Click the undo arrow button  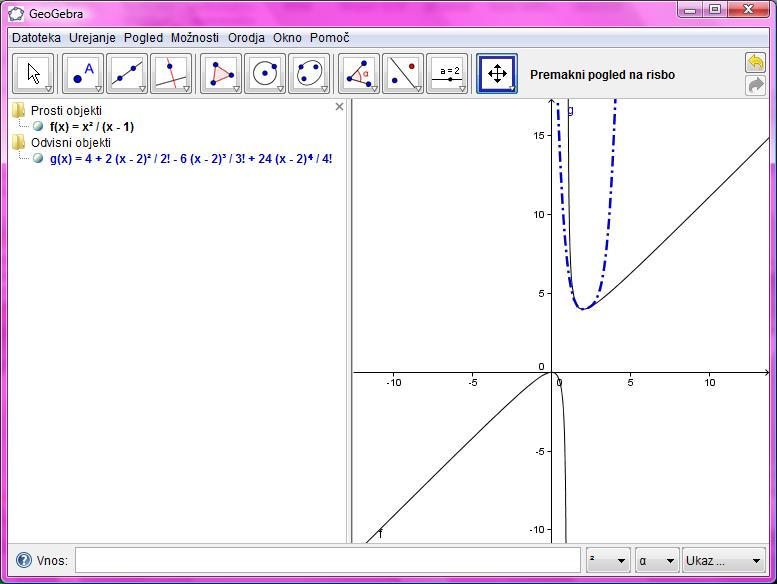755,63
